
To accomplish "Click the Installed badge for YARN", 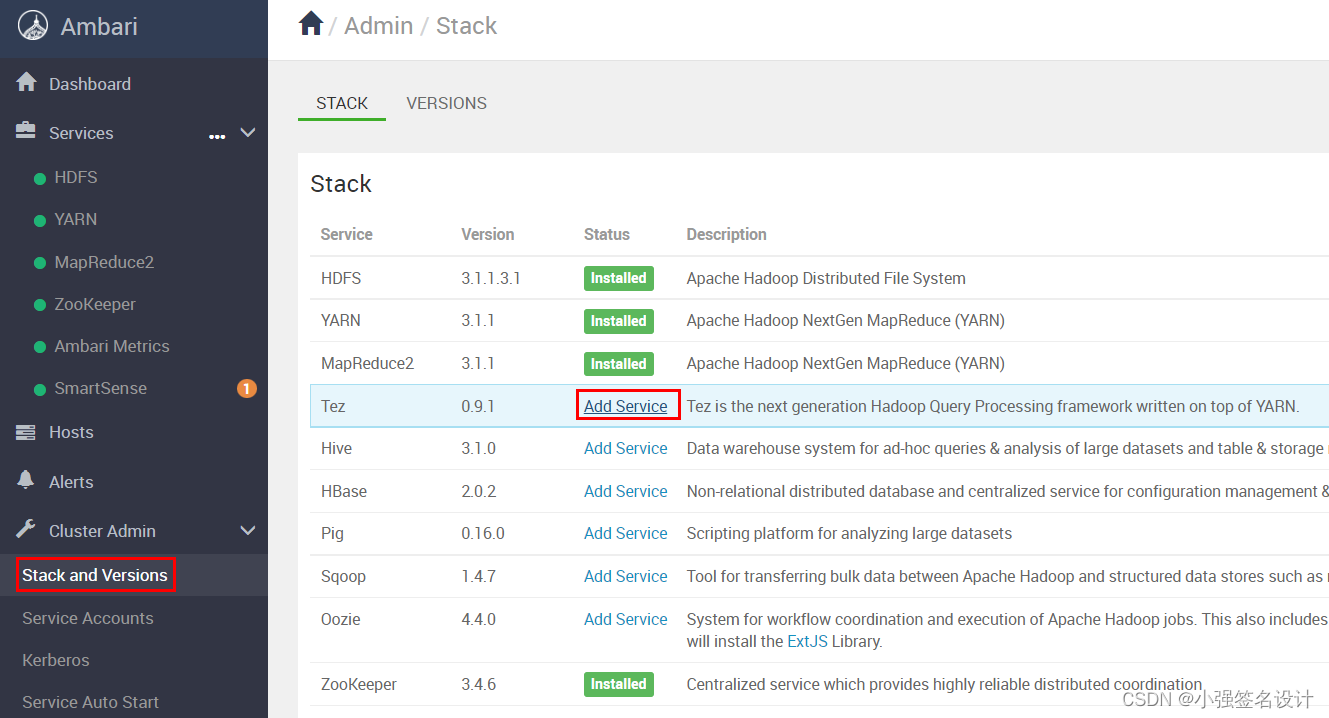I will pos(618,321).
